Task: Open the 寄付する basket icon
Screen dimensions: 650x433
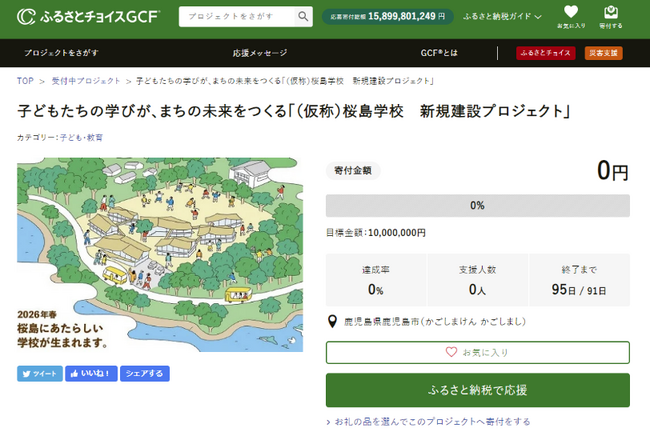Action: click(610, 17)
